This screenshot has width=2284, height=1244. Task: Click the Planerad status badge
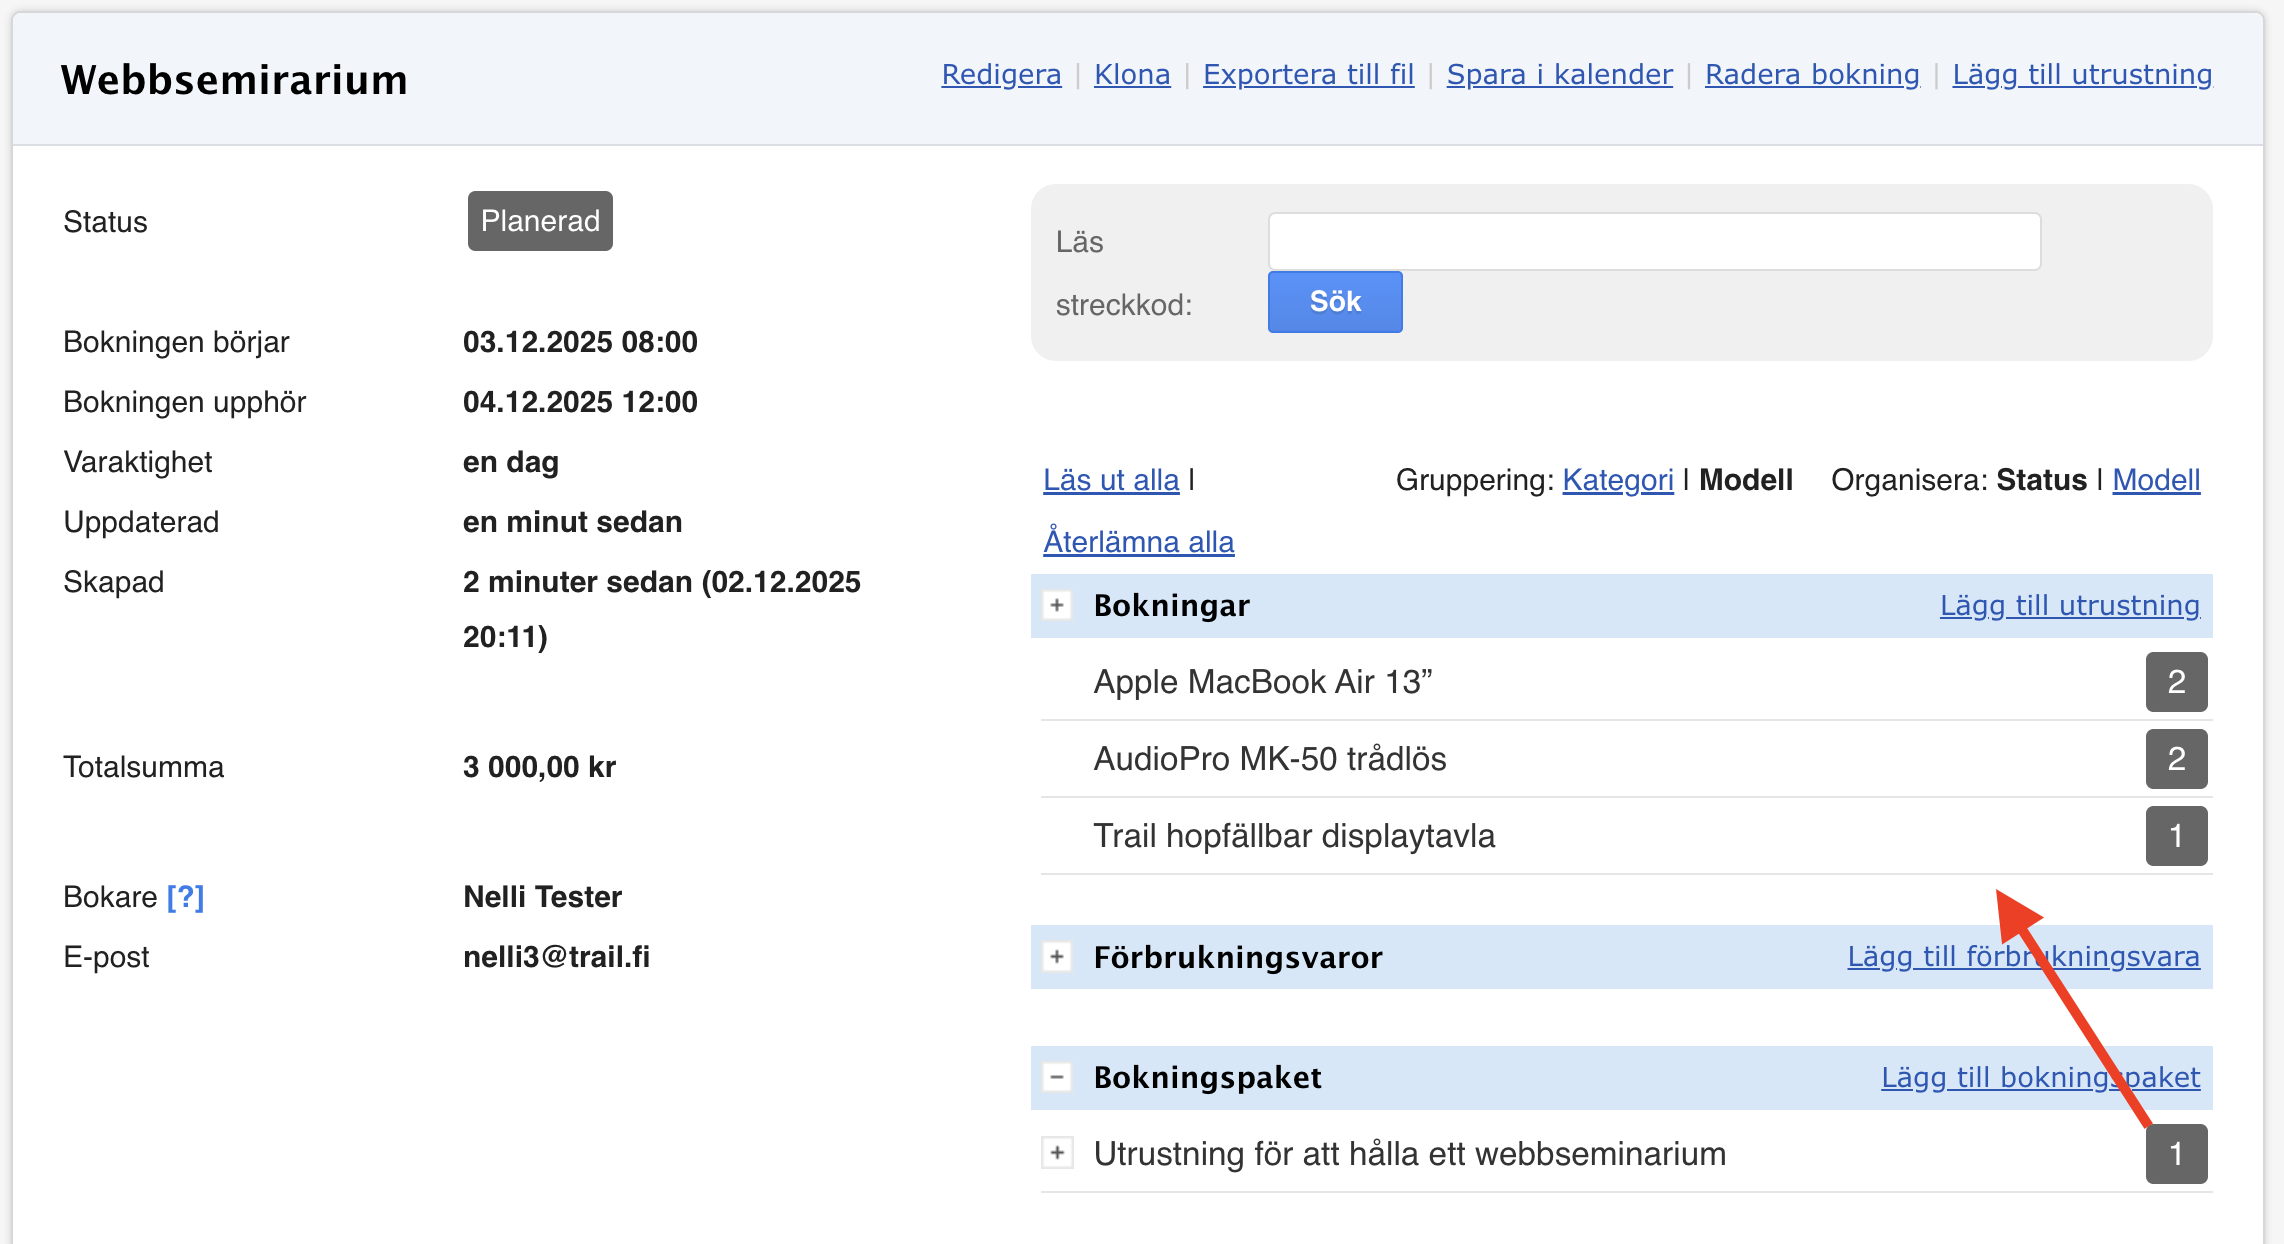pos(540,221)
